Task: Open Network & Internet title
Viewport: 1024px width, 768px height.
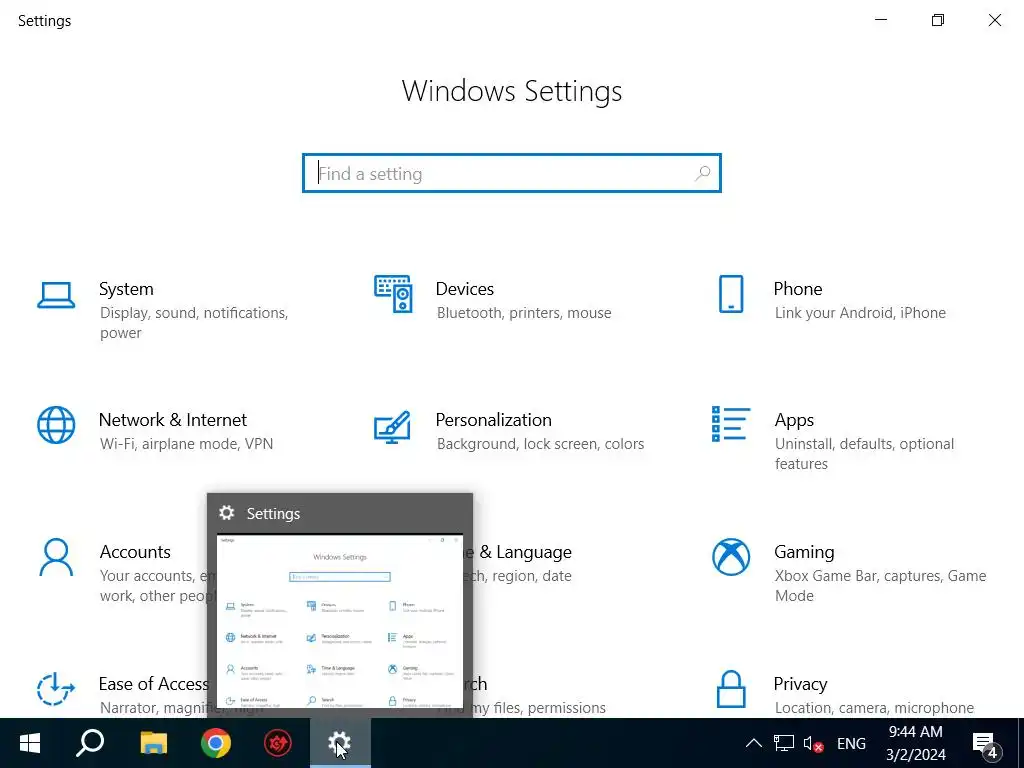Action: point(172,419)
